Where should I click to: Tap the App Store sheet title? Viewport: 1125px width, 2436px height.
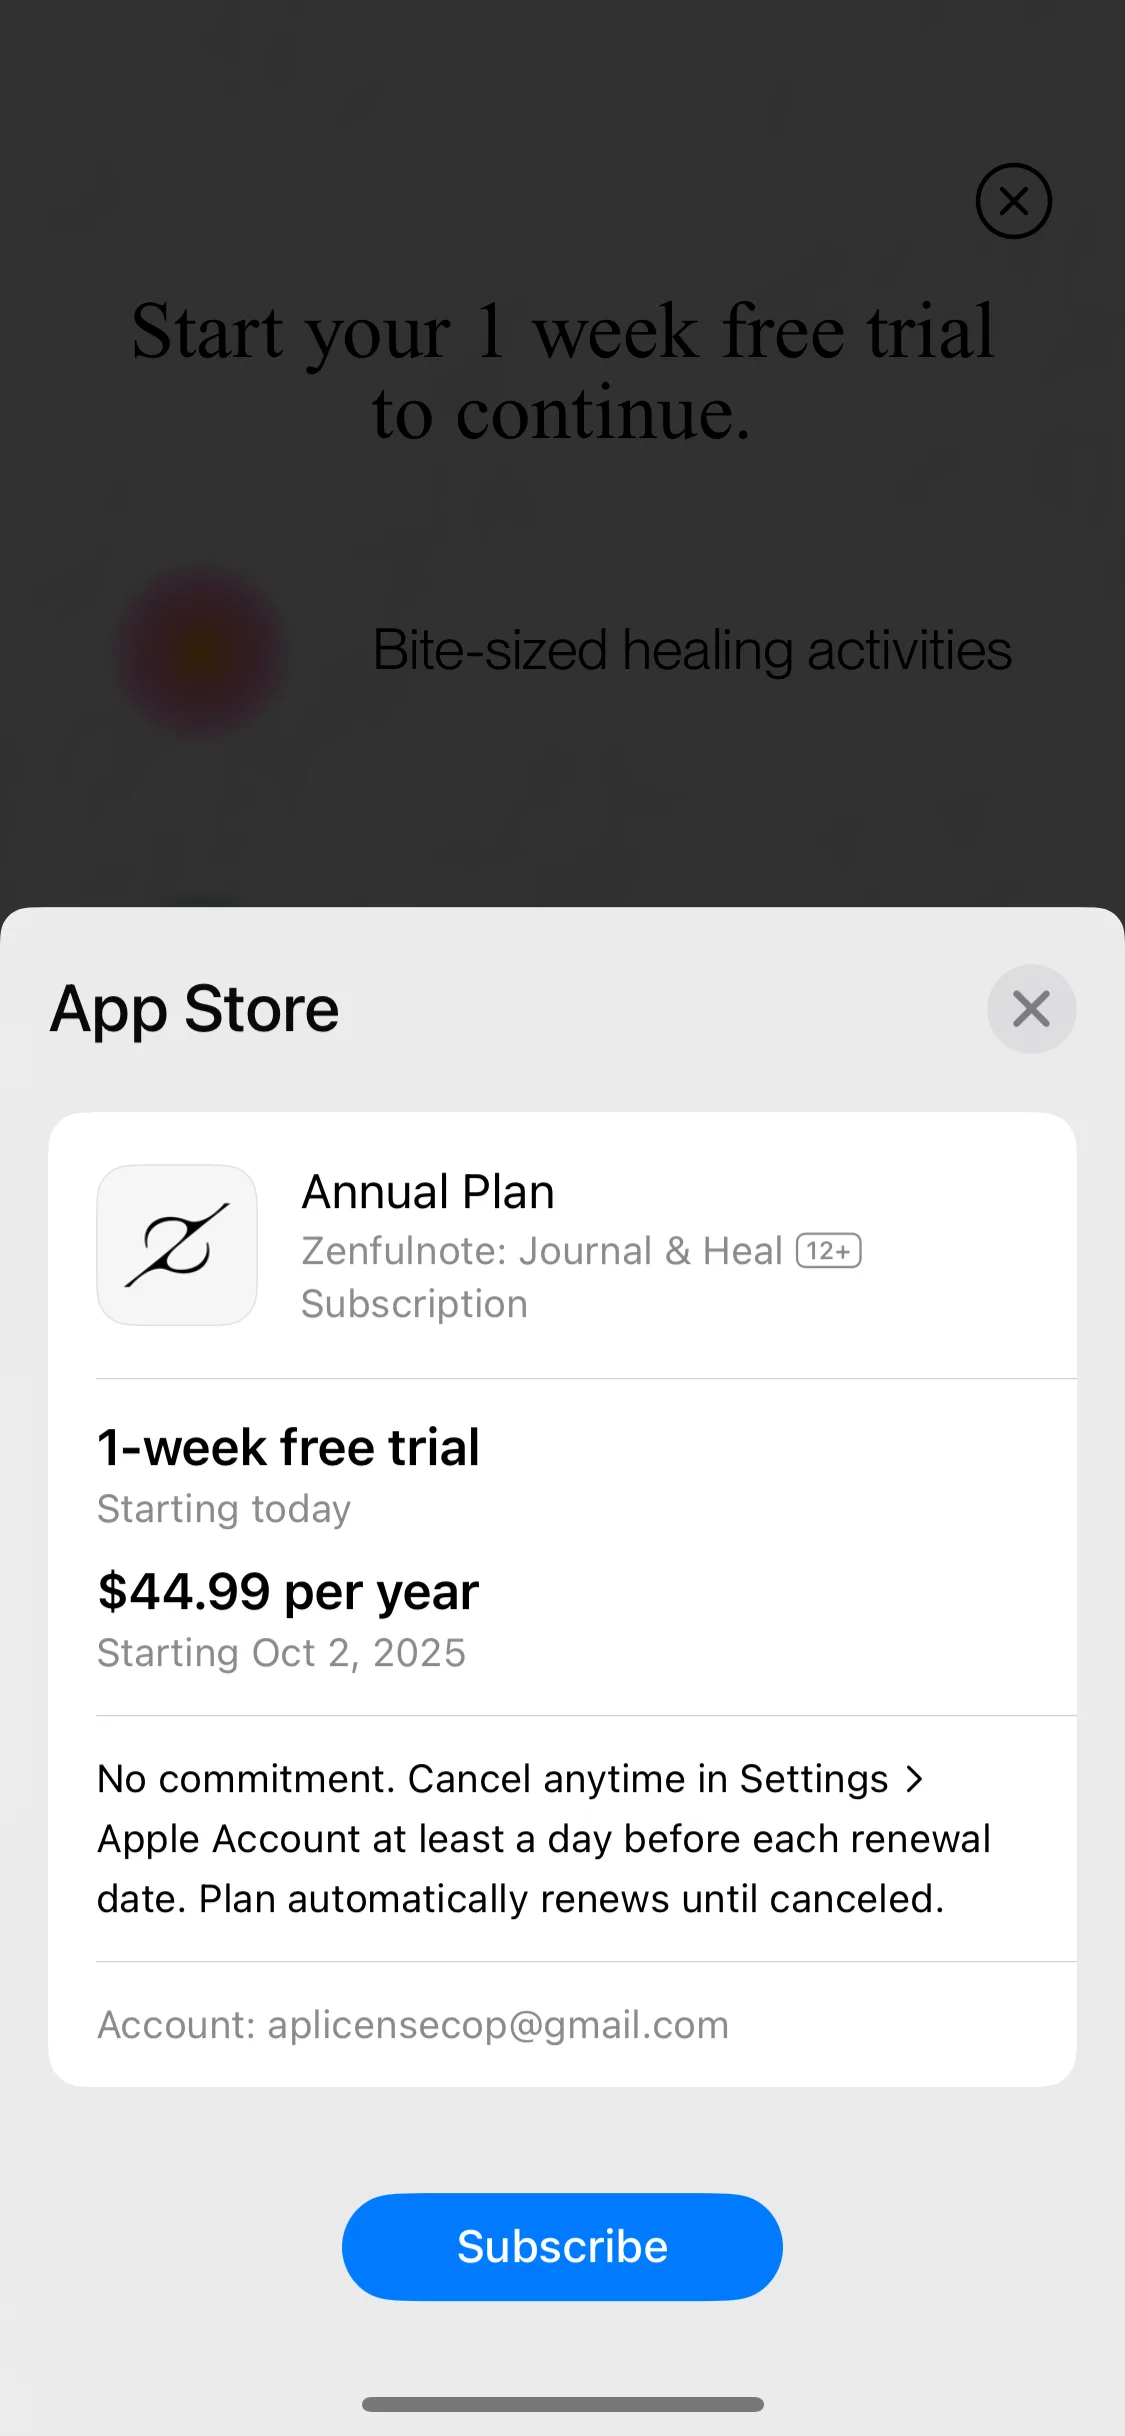point(195,1008)
